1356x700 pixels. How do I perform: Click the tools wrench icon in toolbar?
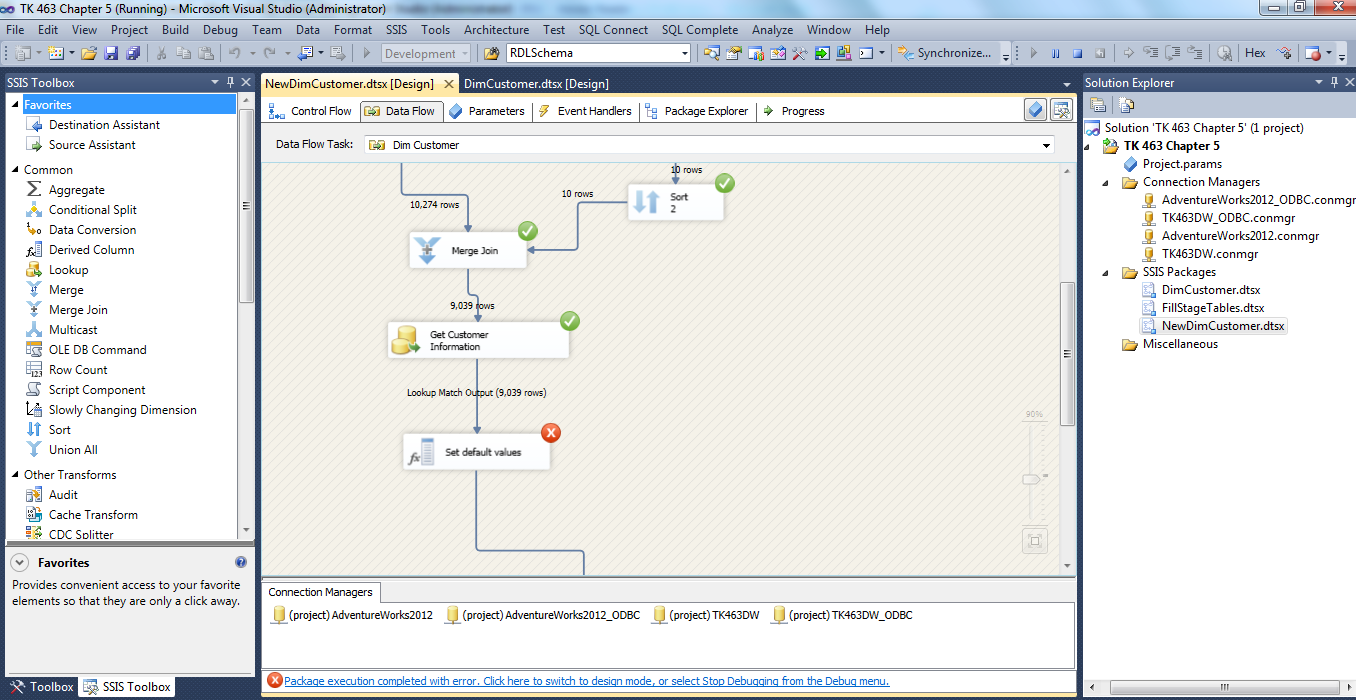pyautogui.click(x=799, y=53)
